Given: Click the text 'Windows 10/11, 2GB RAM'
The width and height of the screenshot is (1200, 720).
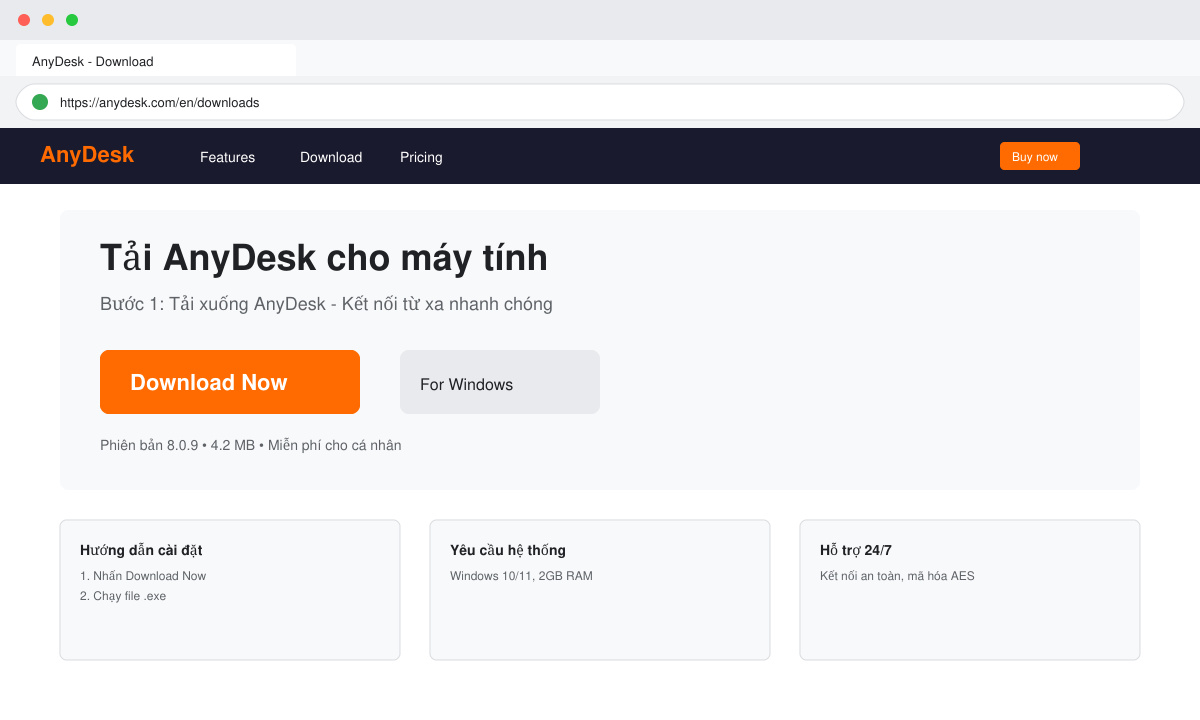Looking at the screenshot, I should click(x=521, y=576).
